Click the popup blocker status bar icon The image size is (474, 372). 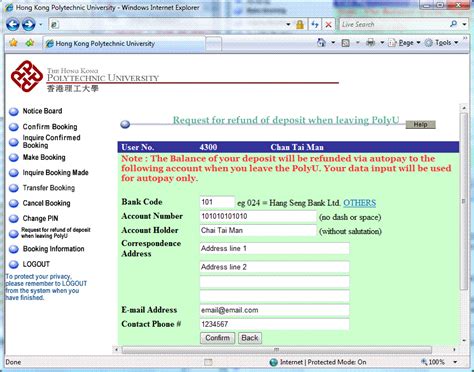208,362
